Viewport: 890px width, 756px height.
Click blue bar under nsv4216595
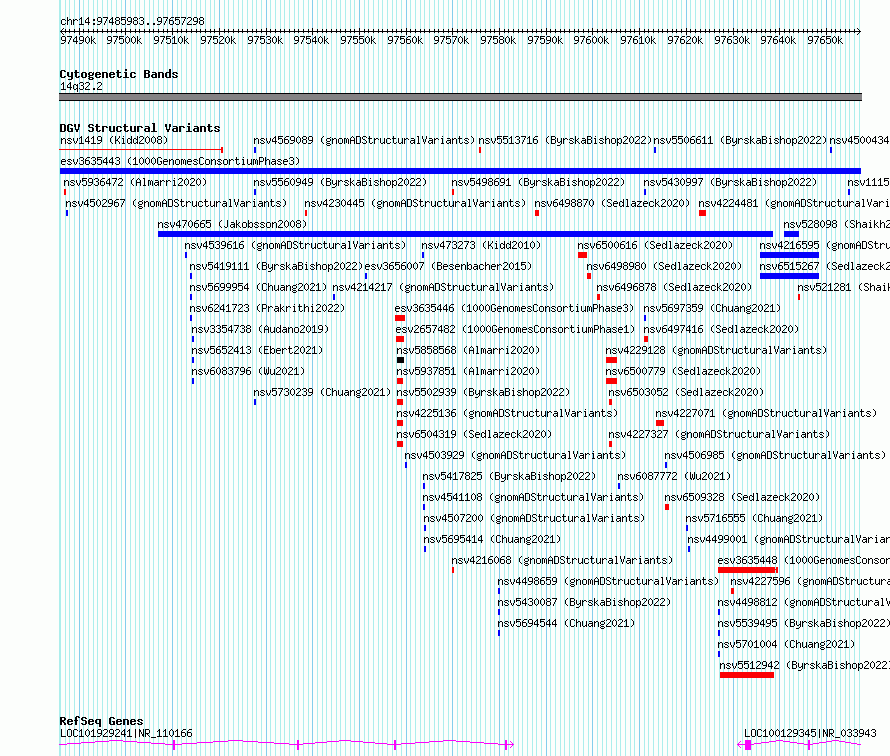[x=789, y=255]
